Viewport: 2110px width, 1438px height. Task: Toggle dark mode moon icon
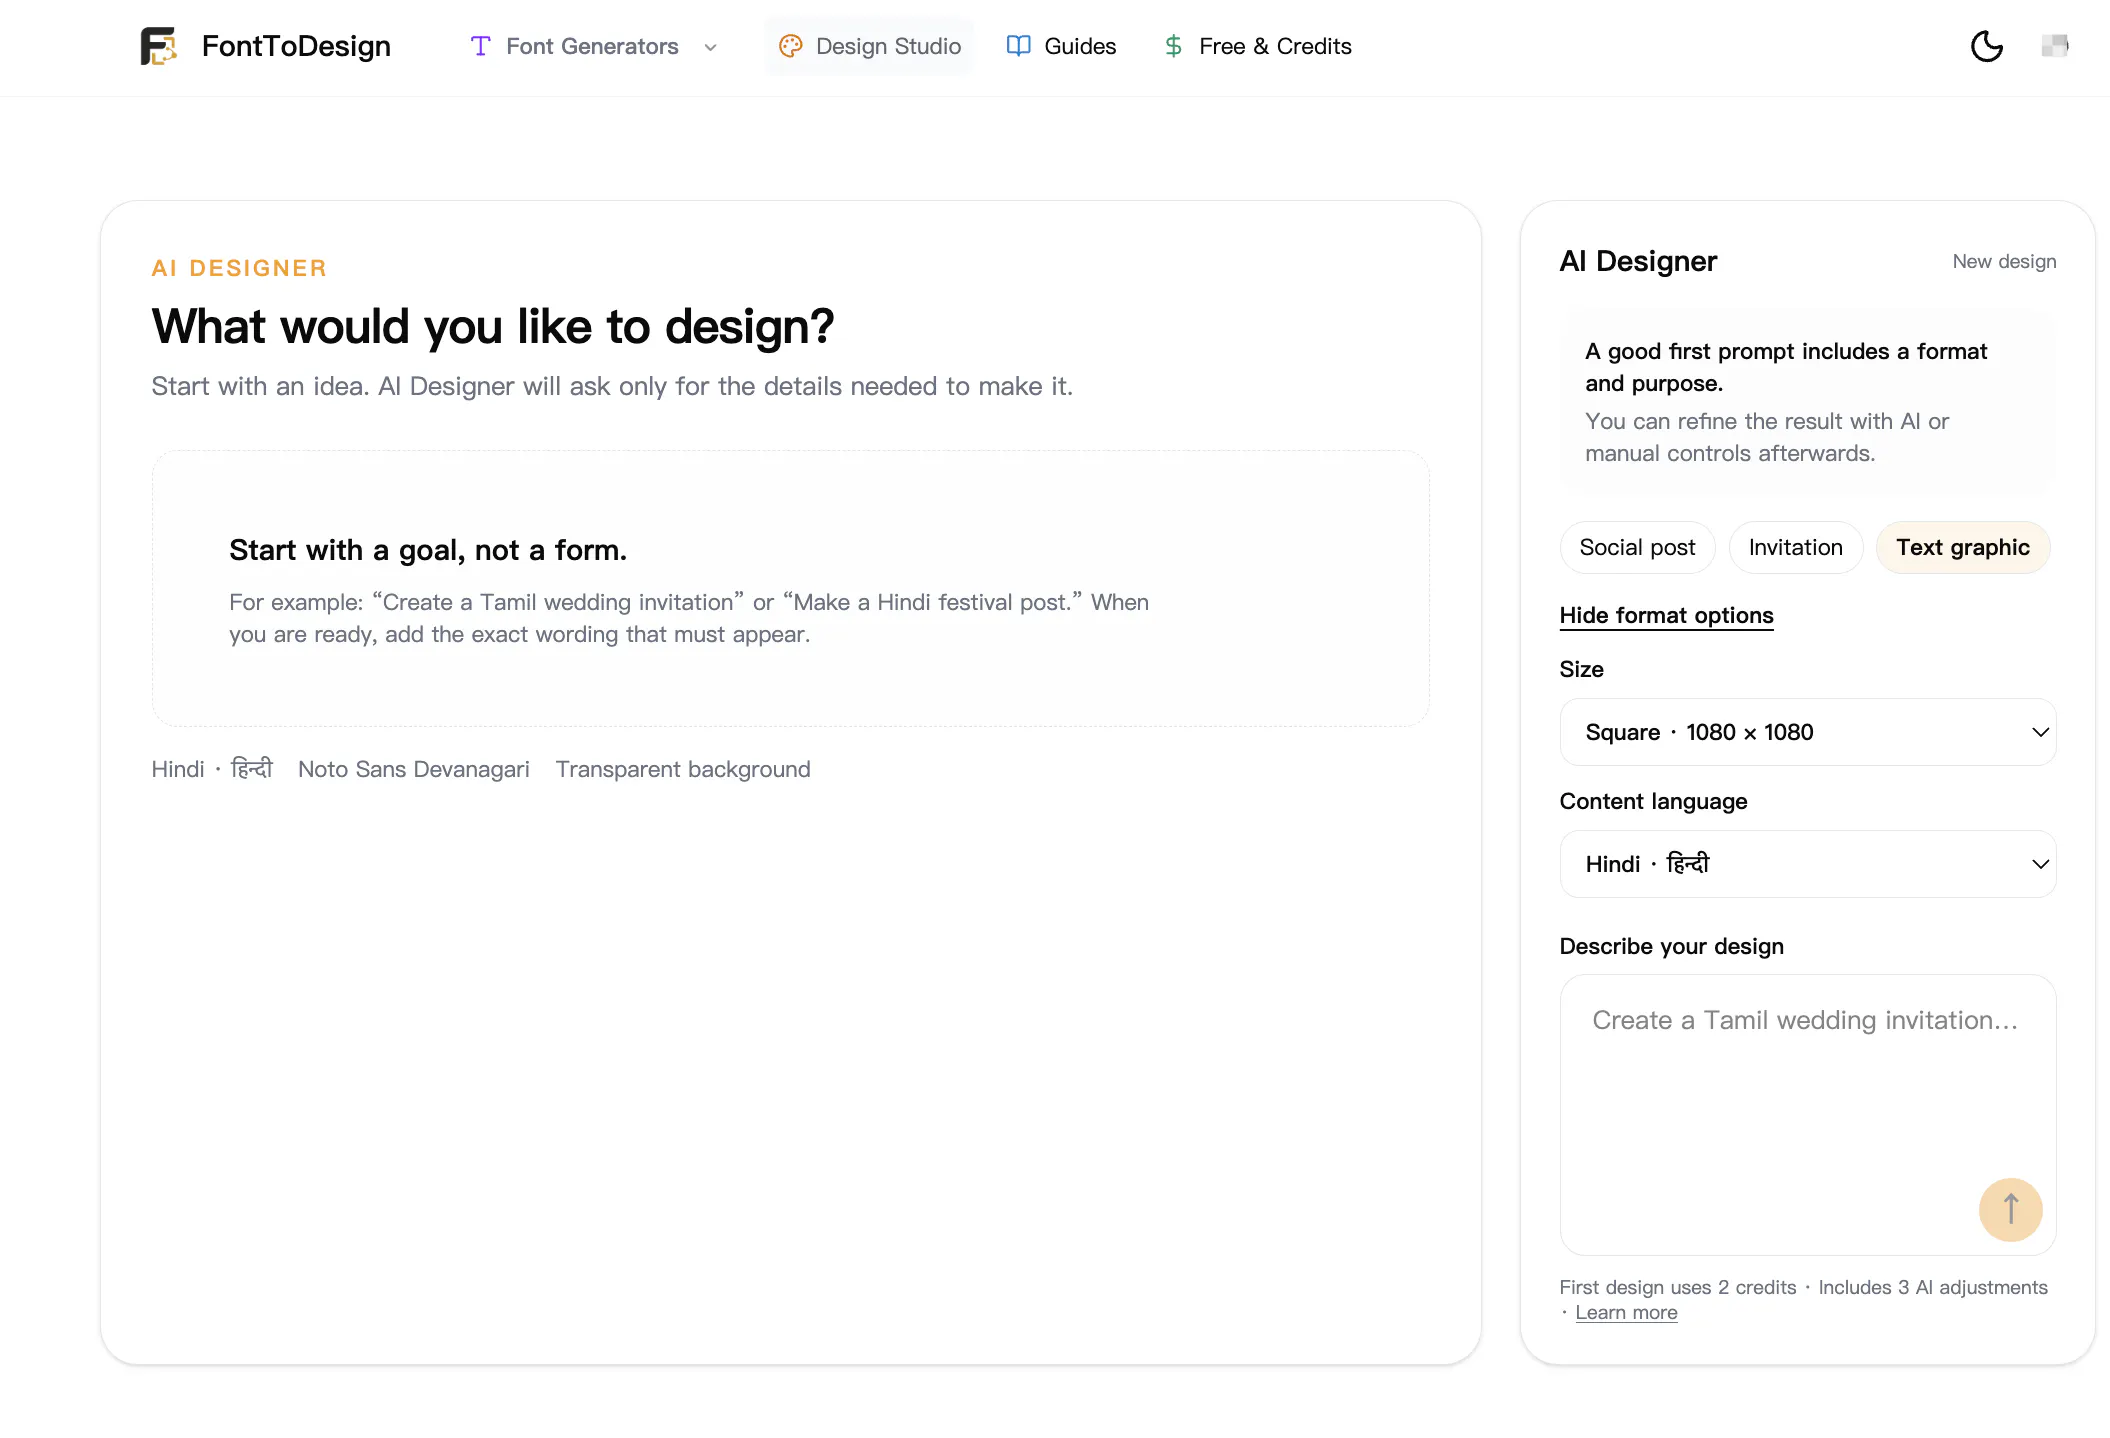coord(1987,46)
